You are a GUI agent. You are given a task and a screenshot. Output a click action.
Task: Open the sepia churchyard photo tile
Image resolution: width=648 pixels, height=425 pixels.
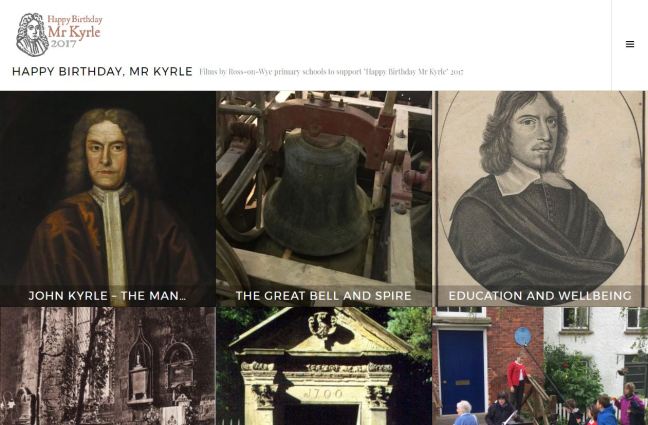tap(108, 366)
